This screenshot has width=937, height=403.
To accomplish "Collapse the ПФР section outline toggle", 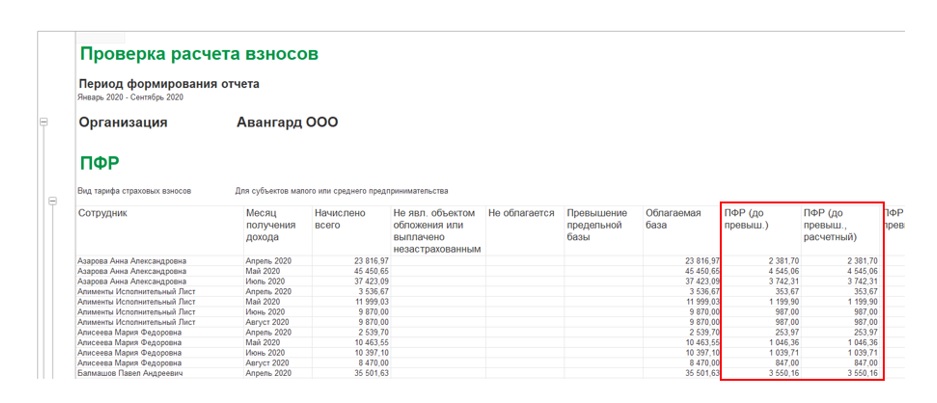I will (53, 201).
